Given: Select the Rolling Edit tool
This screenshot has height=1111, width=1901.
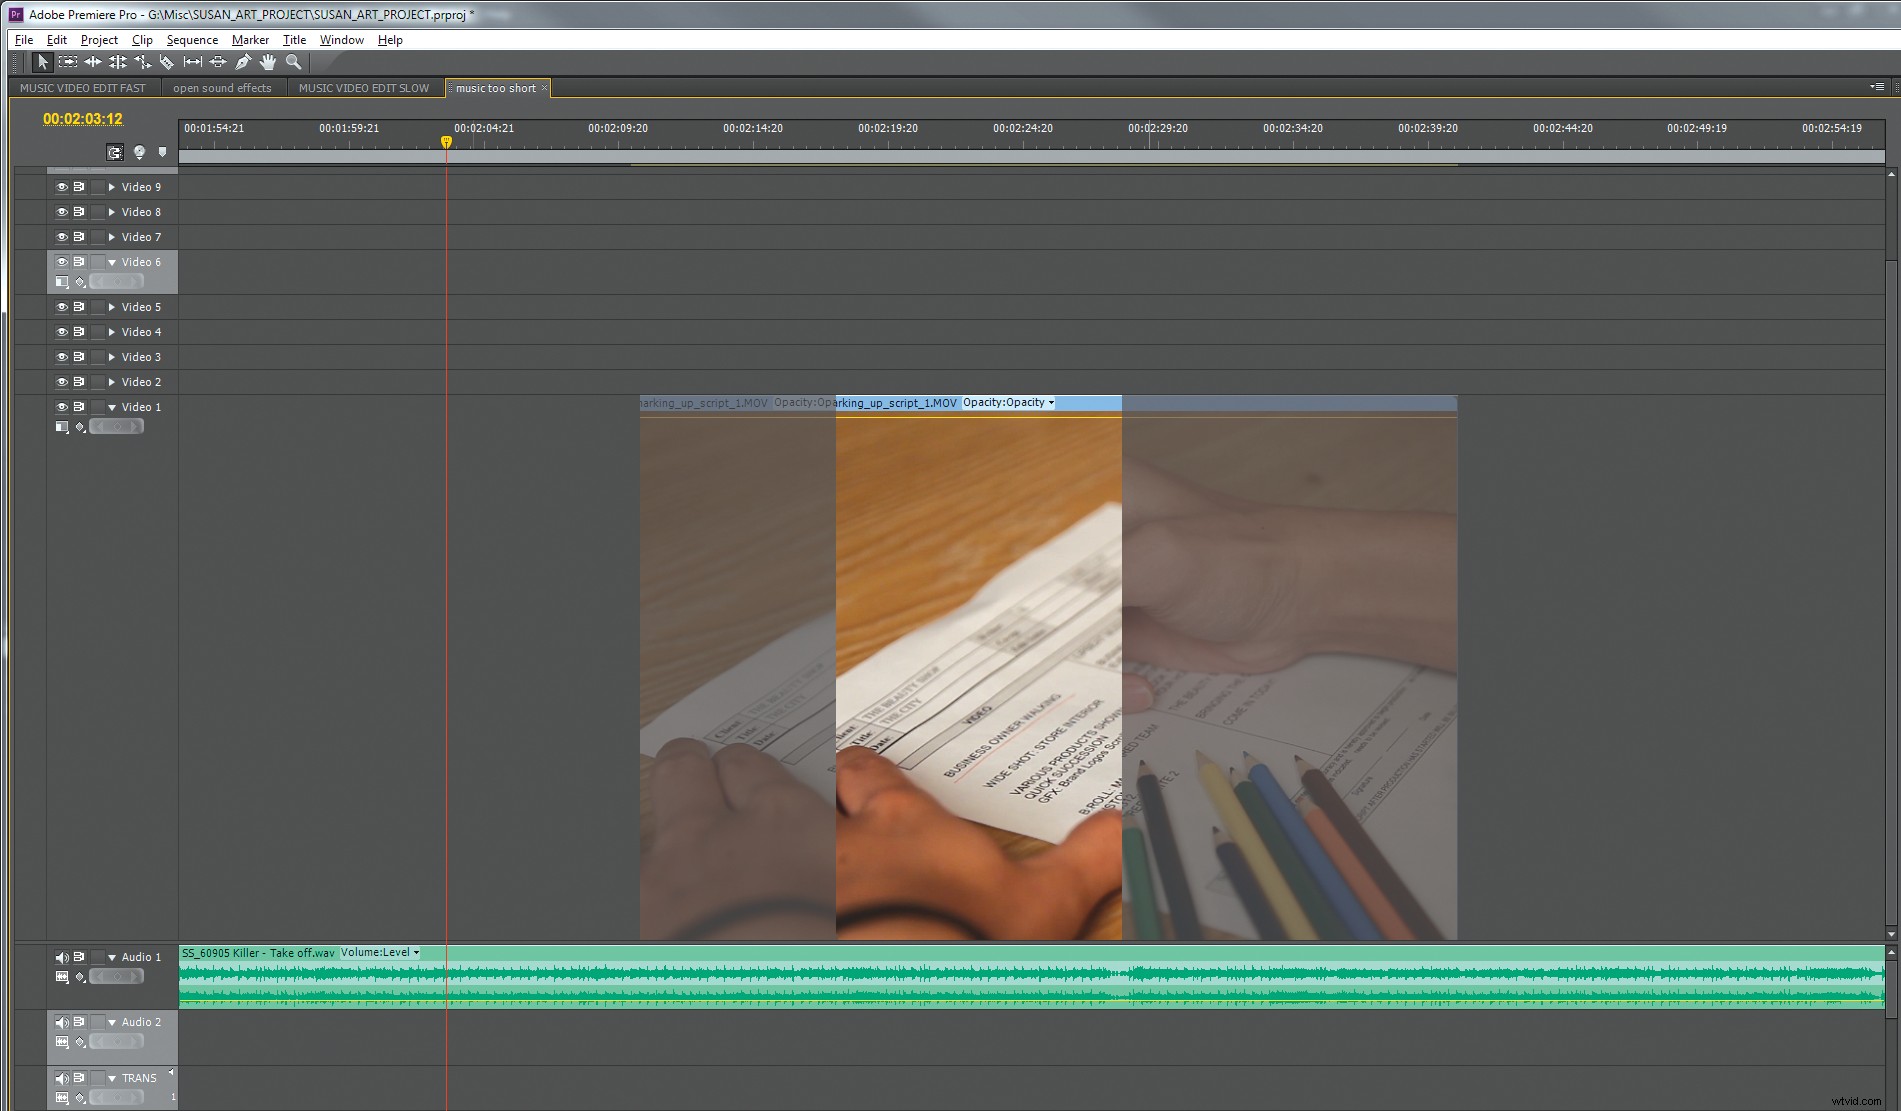Looking at the screenshot, I should pyautogui.click(x=117, y=62).
